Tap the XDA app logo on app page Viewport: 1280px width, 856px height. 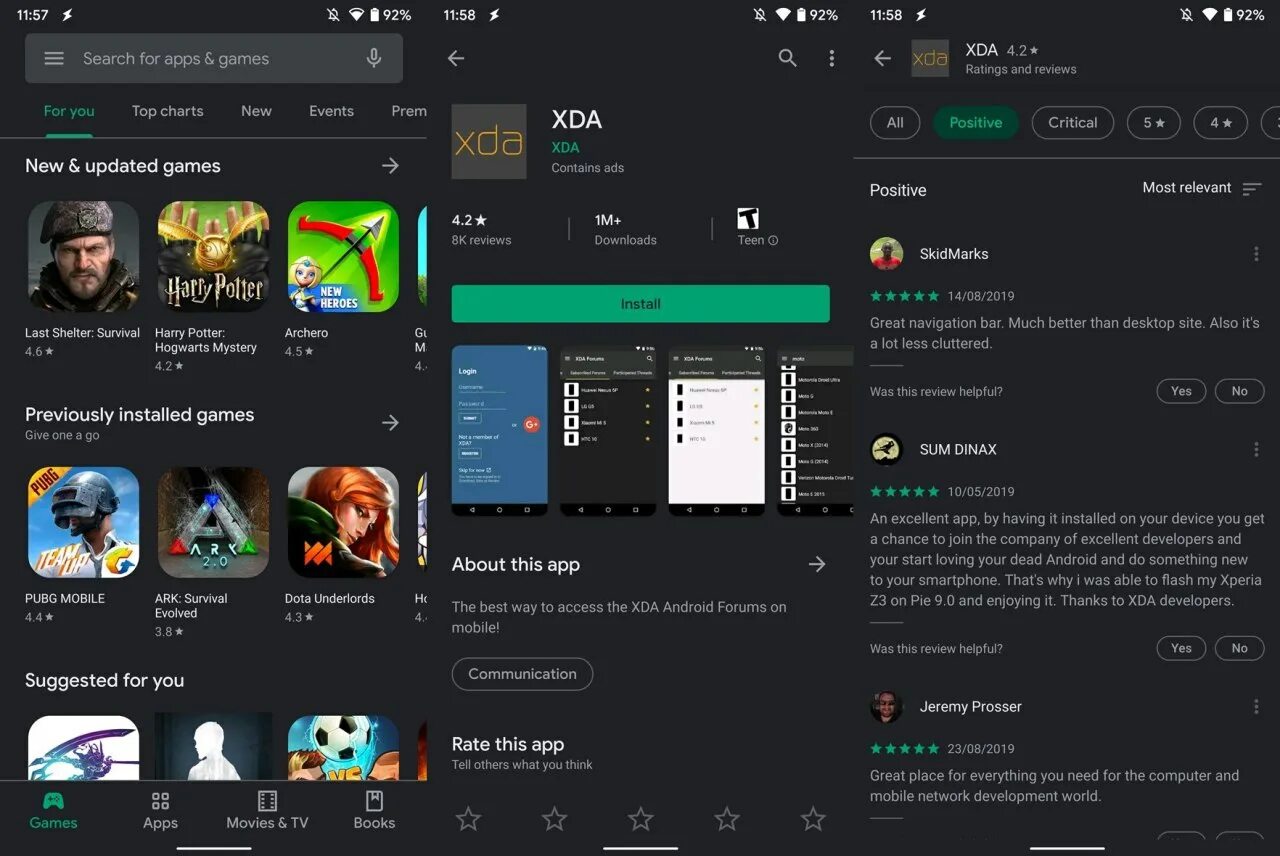[x=489, y=141]
